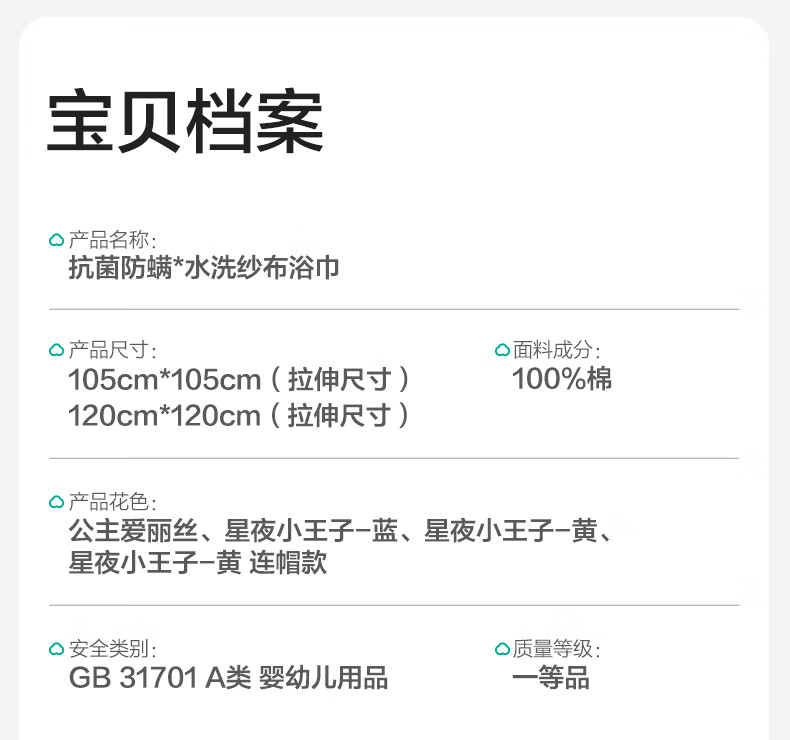Click the 产品尺寸 label

coord(112,351)
